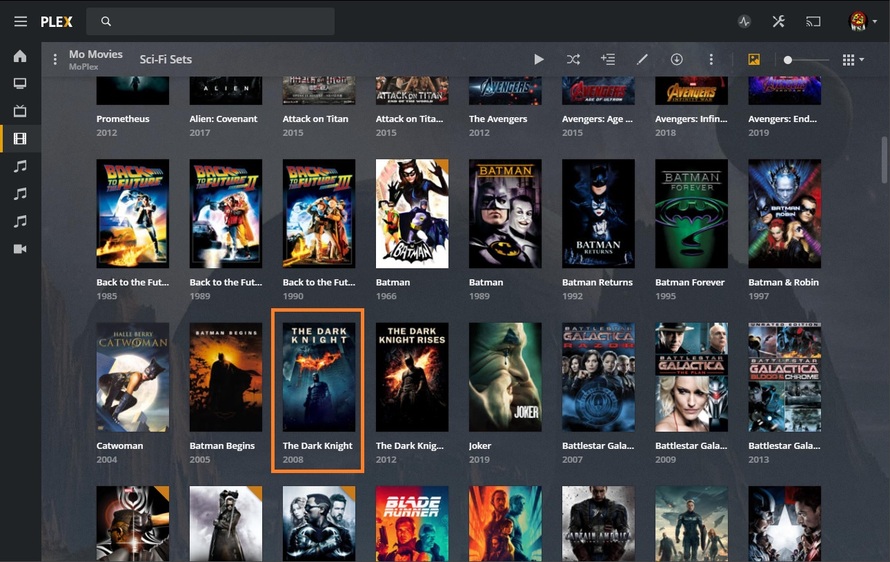
Task: Open Batman 1989 poster
Action: point(505,213)
